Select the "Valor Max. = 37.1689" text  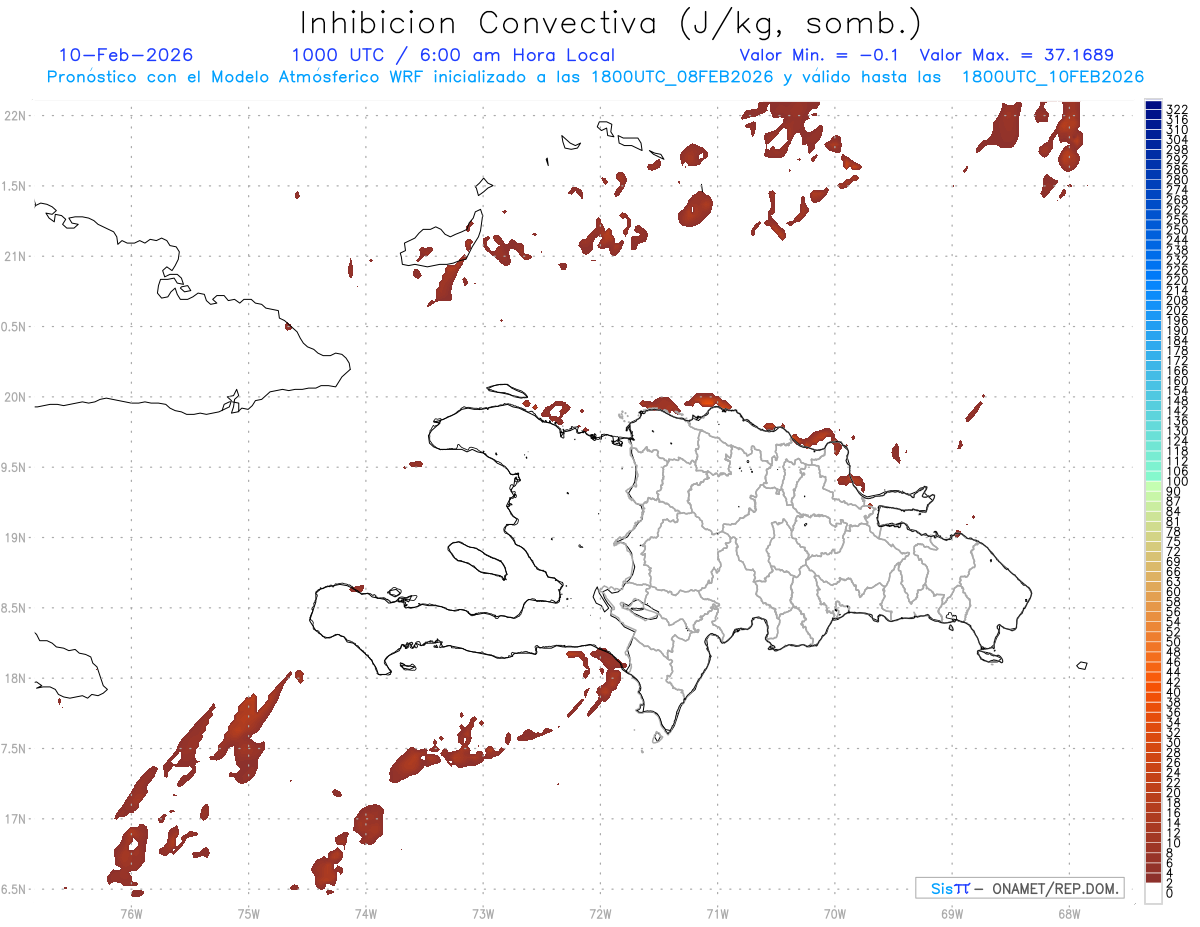click(x=1016, y=55)
